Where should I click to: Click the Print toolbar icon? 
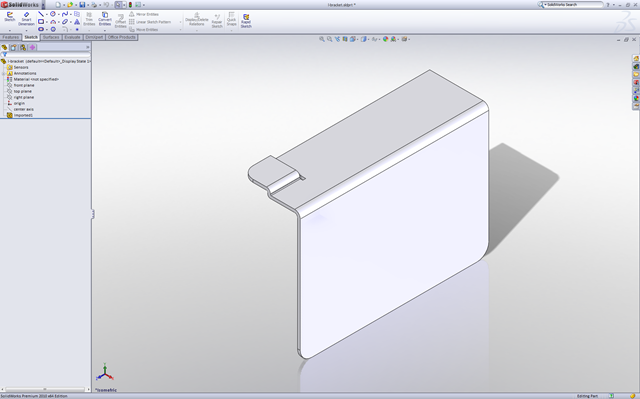click(94, 5)
